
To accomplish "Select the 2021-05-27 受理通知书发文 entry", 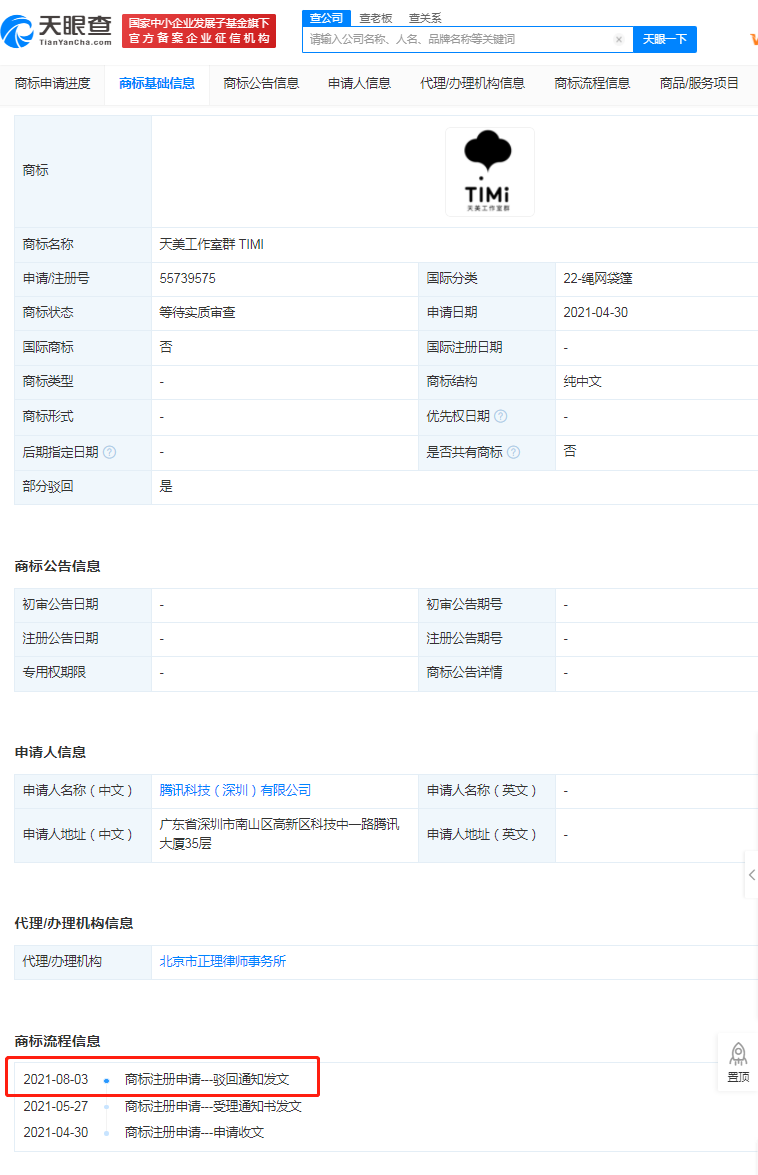I will tap(162, 1106).
